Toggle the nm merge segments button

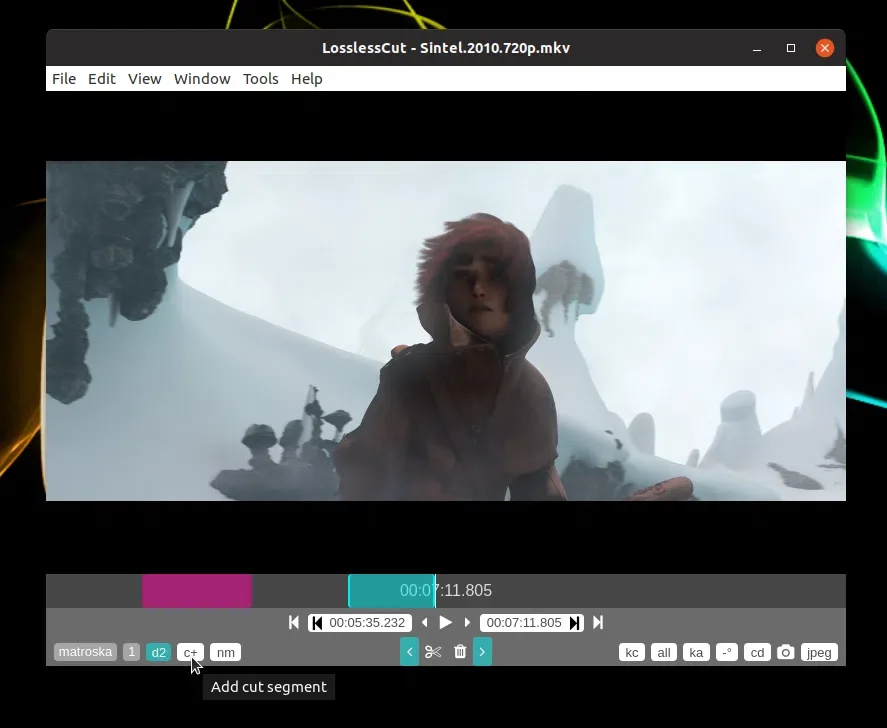click(x=225, y=653)
